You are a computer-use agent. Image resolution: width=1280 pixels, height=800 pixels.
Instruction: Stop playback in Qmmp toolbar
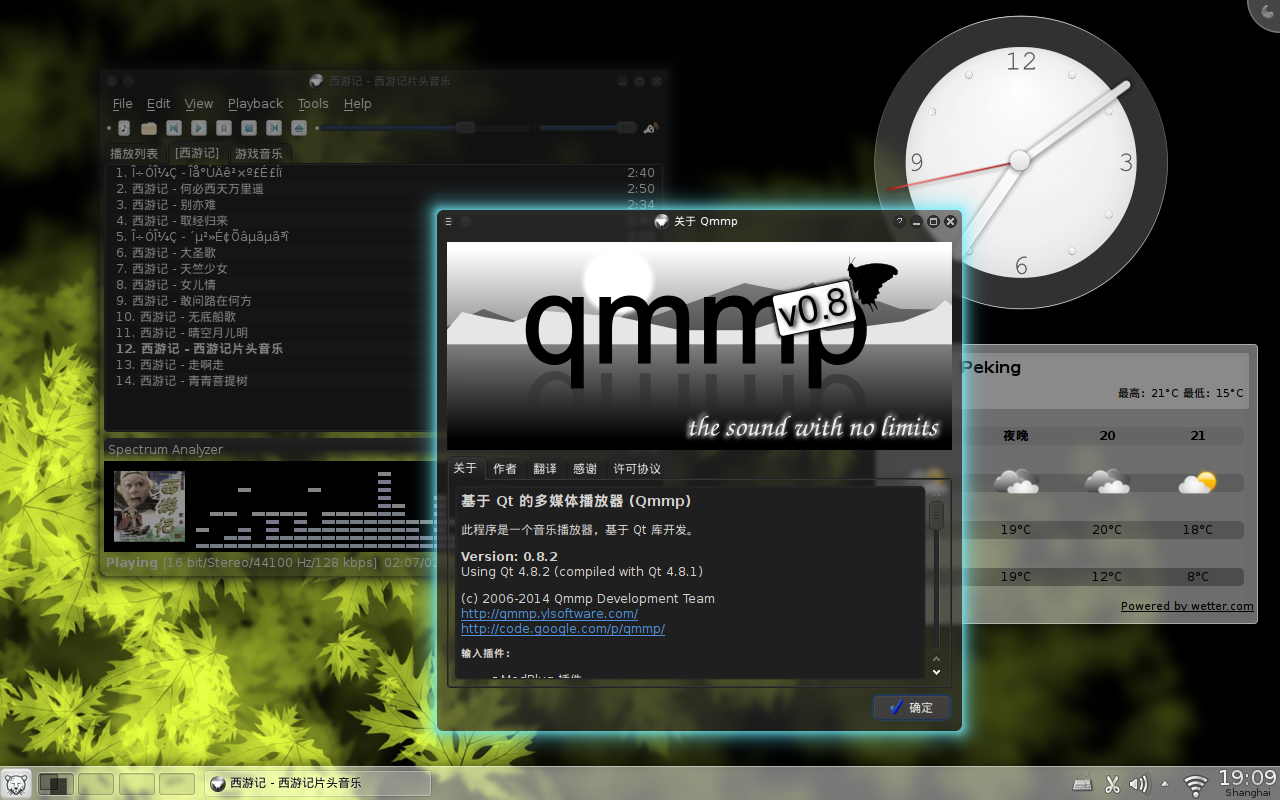pos(249,128)
